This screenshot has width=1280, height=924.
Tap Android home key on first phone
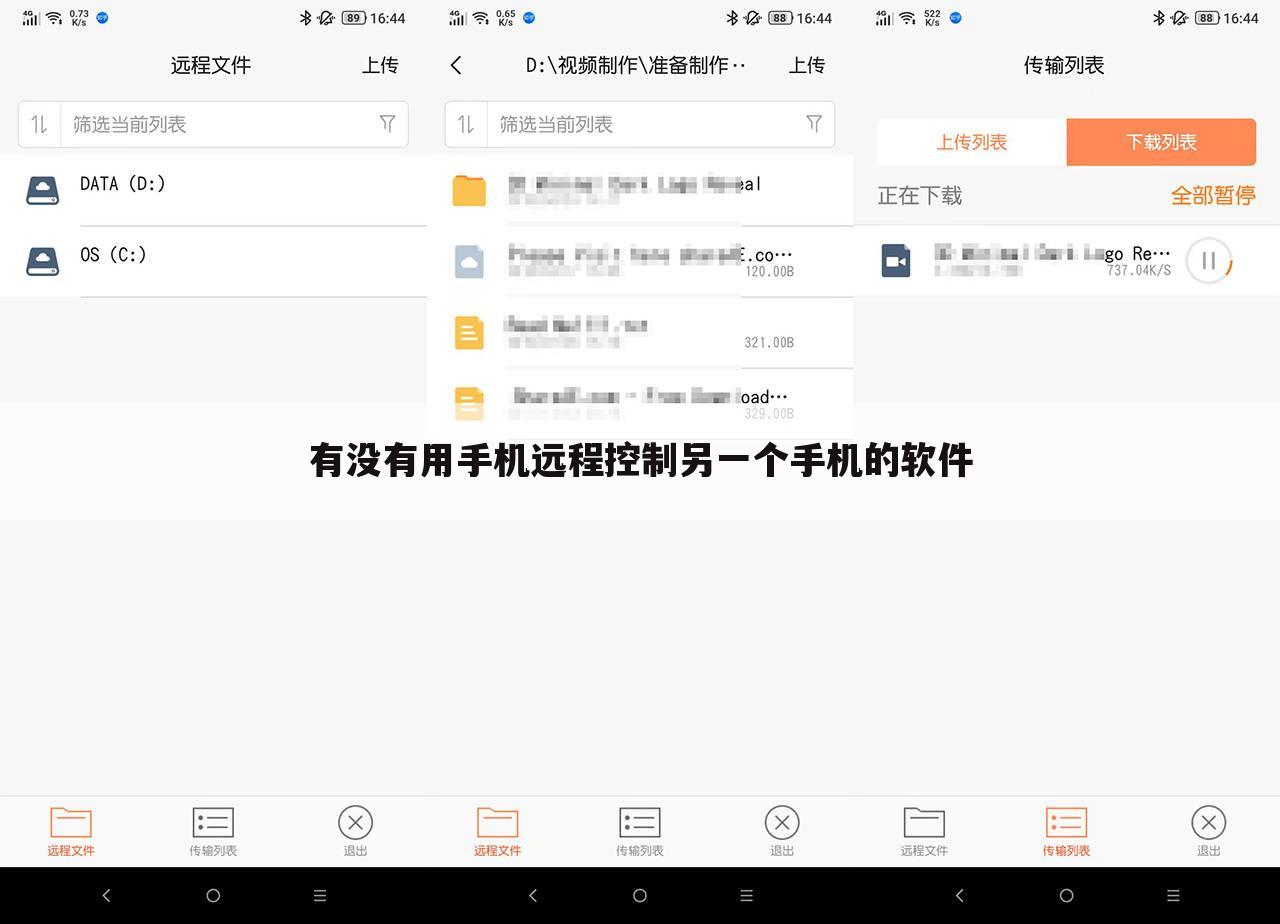(x=213, y=895)
